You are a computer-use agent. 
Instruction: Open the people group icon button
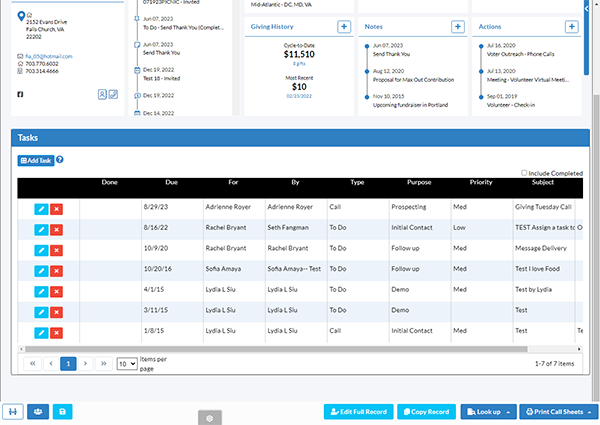tap(38, 412)
